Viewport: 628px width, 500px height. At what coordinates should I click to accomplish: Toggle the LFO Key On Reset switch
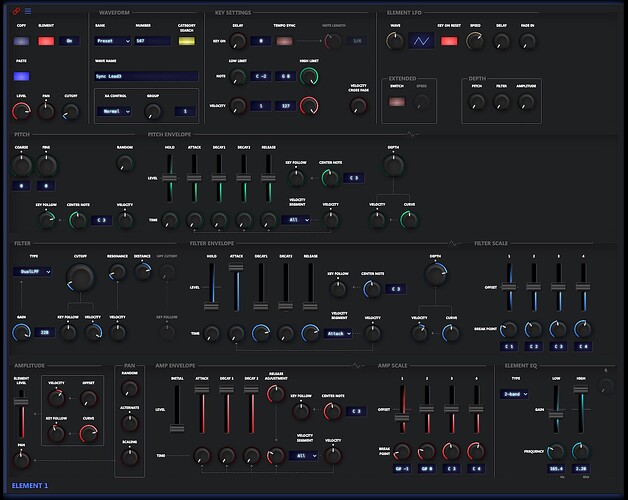[449, 41]
